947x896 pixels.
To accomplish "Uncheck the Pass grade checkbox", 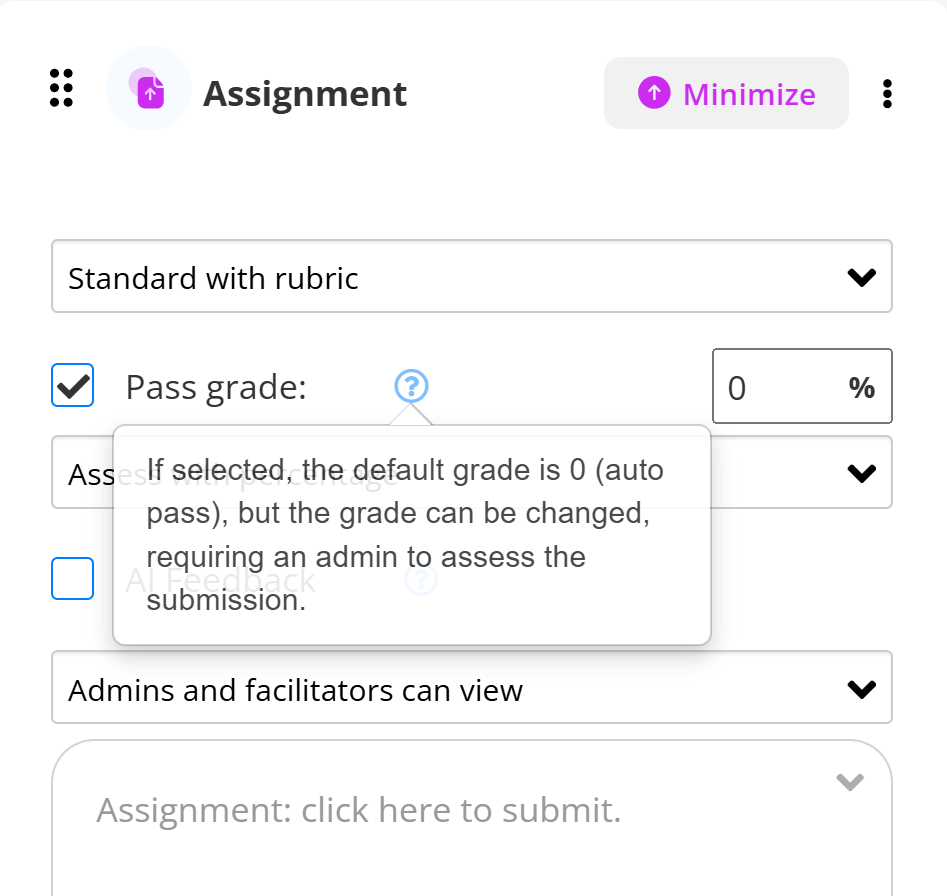I will [x=73, y=386].
